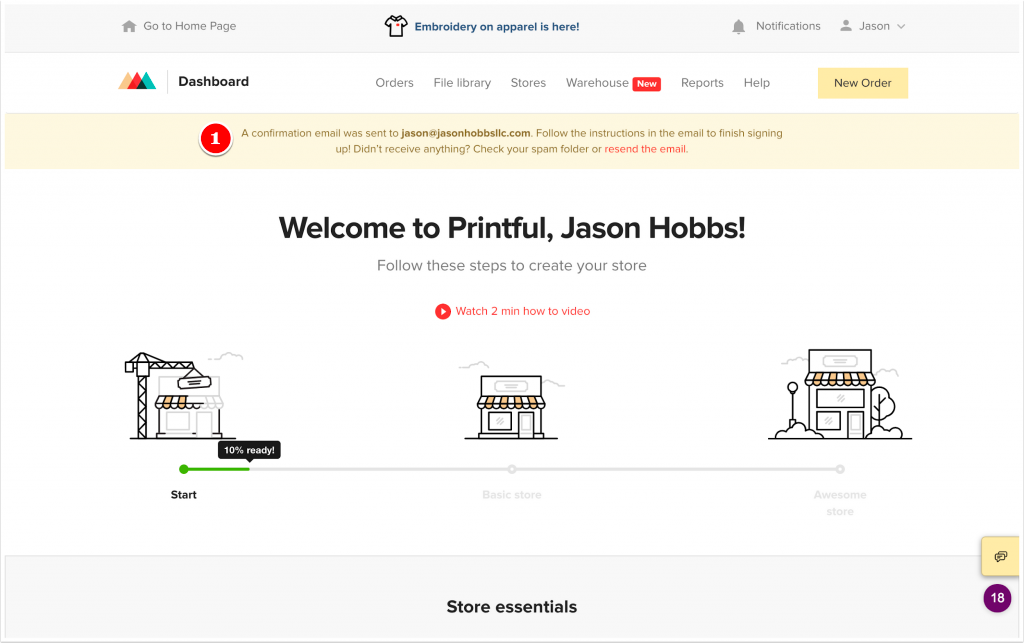The width and height of the screenshot is (1024, 643).
Task: Click the 10% ready progress marker
Action: (x=248, y=450)
